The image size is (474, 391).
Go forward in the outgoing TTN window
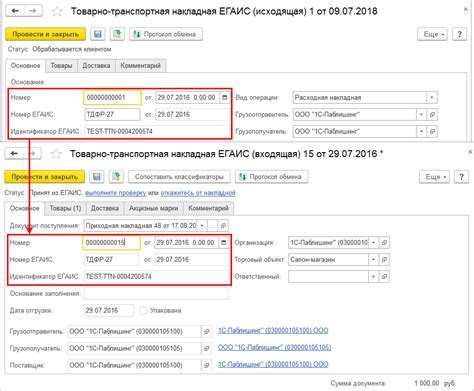tap(33, 11)
